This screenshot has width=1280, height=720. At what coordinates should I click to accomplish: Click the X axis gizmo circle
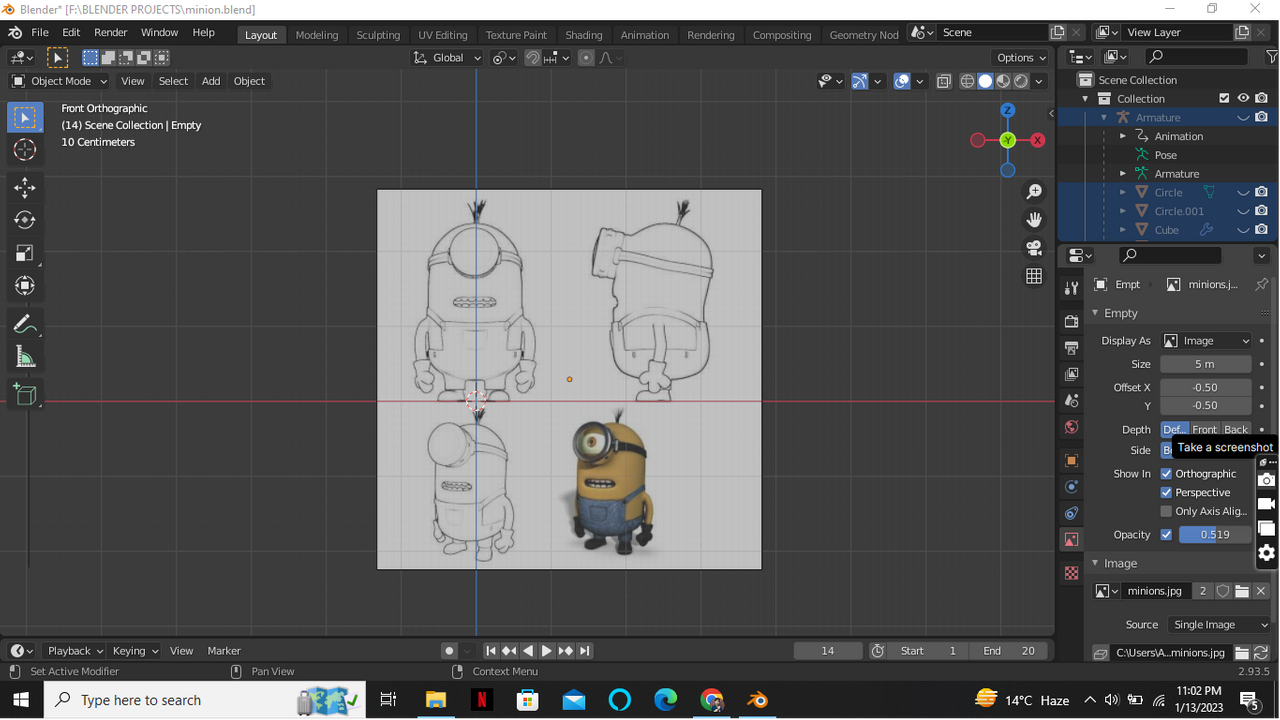pos(1038,140)
